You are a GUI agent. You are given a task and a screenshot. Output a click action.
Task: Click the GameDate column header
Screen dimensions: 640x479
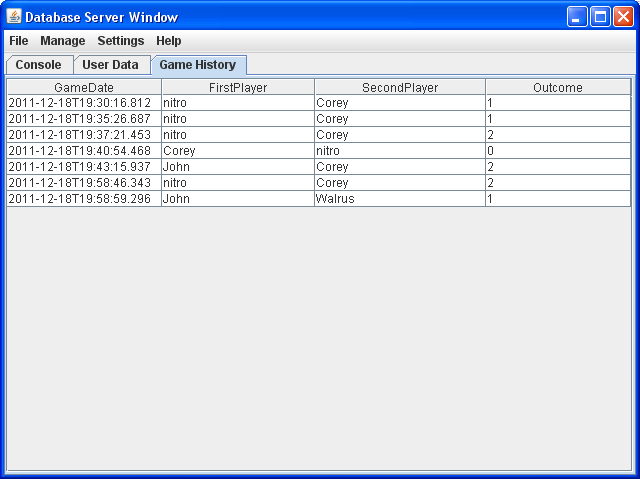coord(84,87)
